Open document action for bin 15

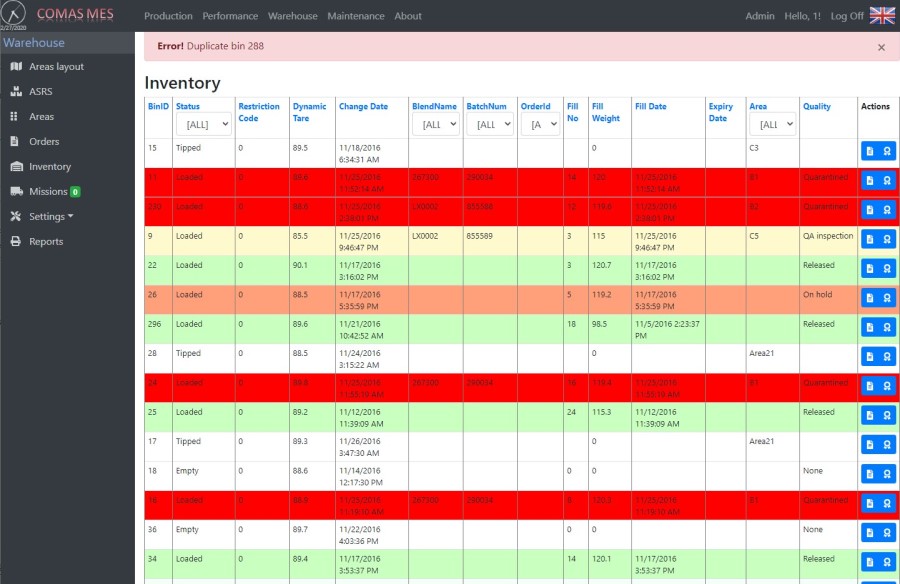coord(869,151)
